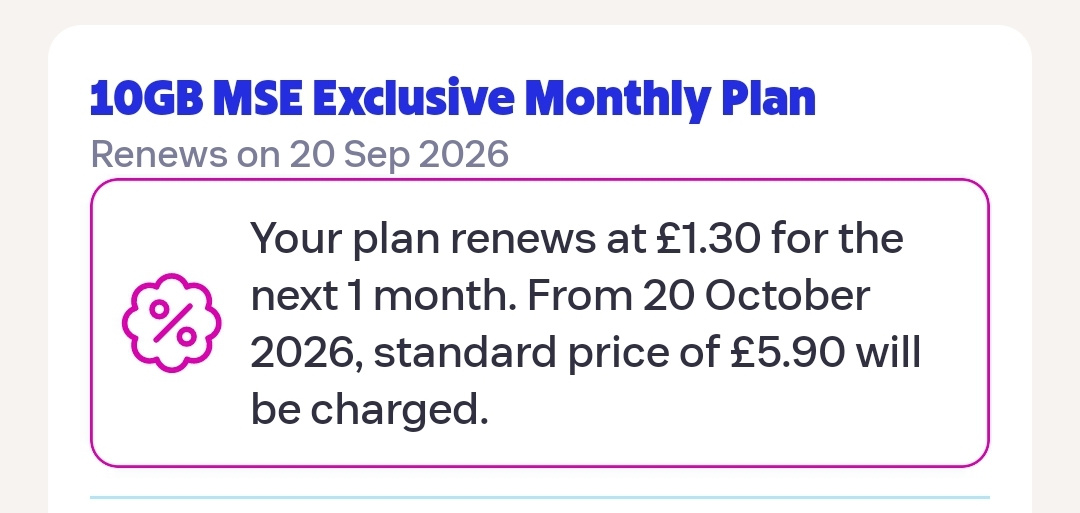The image size is (1080, 513).
Task: Select the 'standard price' wording in the notice
Action: pyautogui.click(x=521, y=354)
